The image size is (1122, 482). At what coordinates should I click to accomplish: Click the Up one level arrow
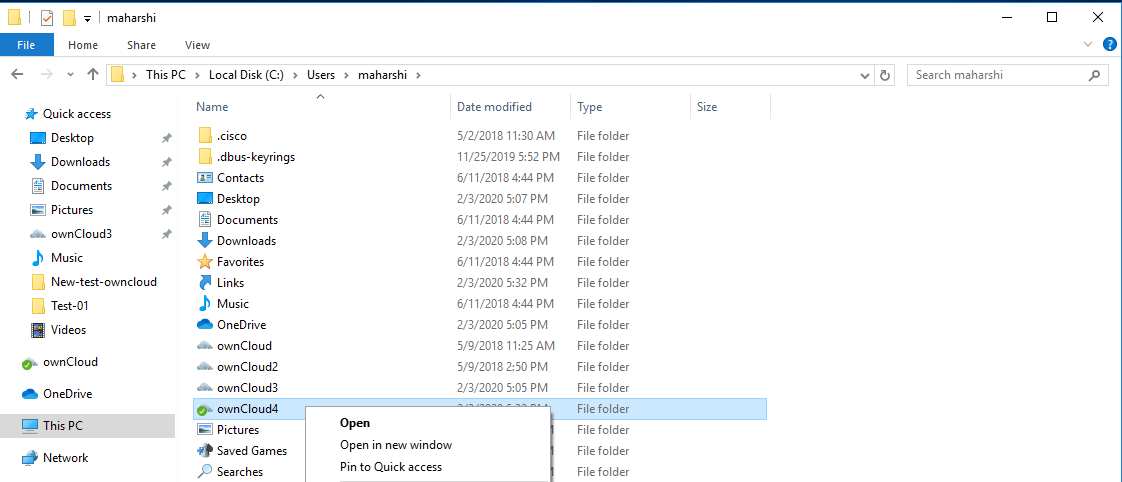(93, 75)
